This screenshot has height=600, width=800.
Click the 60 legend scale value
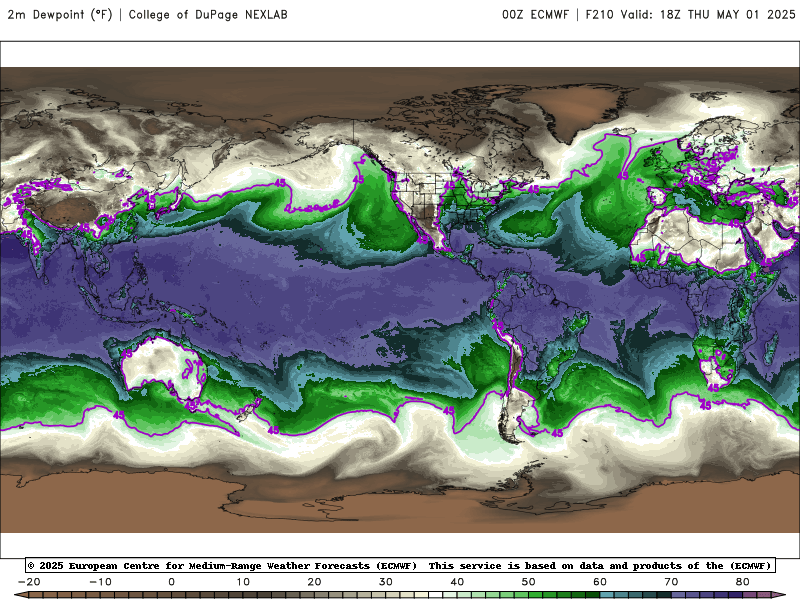600,582
